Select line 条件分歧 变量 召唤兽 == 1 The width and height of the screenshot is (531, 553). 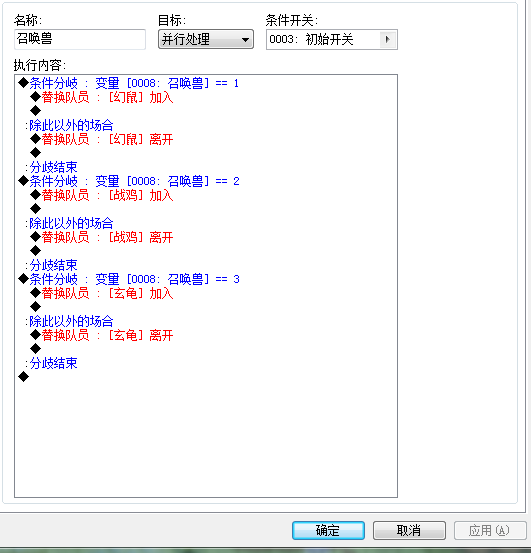coord(129,83)
